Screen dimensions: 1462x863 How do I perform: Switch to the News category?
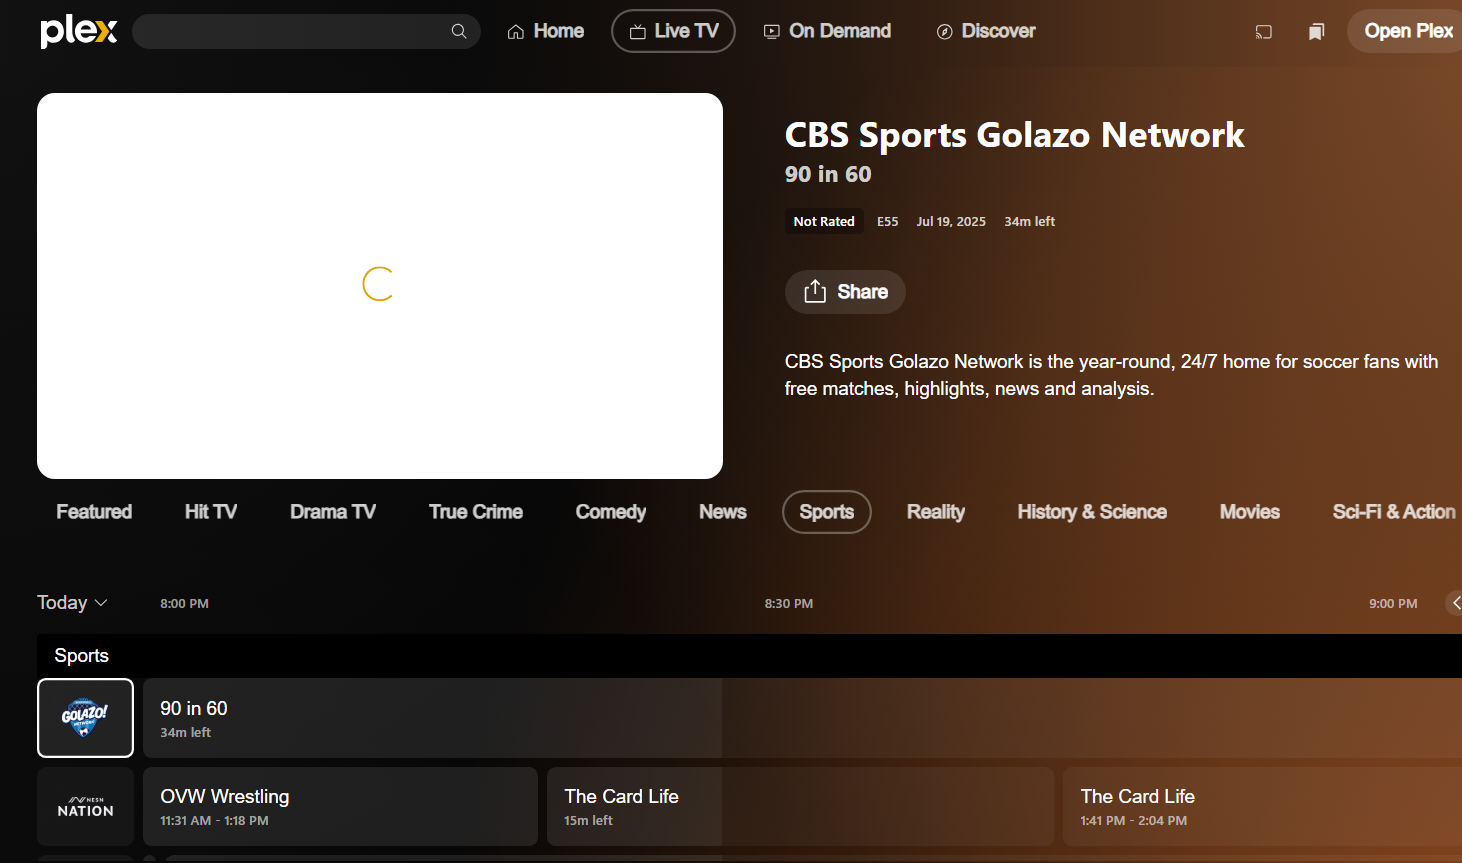point(722,511)
